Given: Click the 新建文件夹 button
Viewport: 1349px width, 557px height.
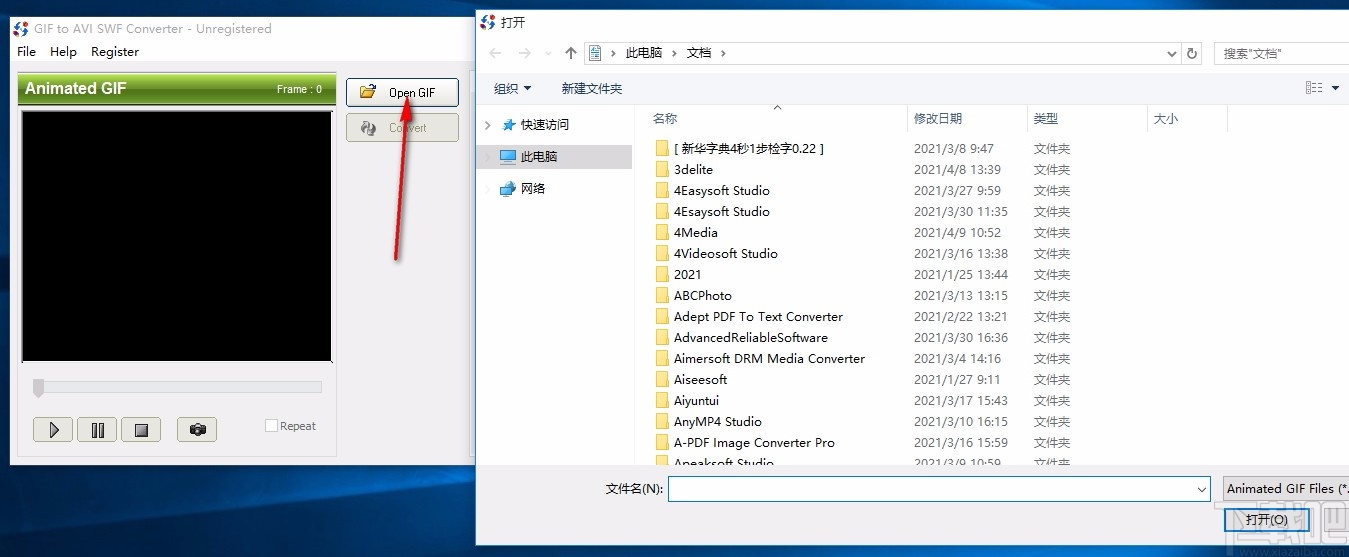Looking at the screenshot, I should [592, 88].
